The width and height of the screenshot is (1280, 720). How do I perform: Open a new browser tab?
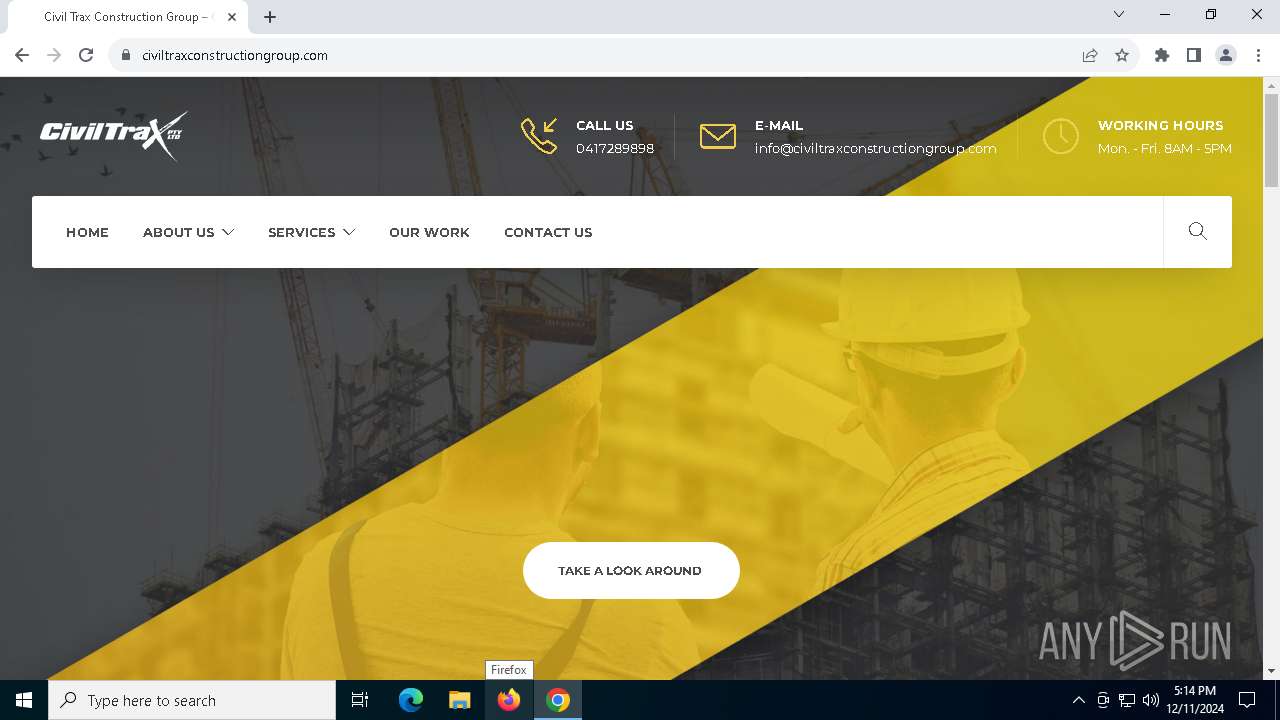tap(270, 17)
